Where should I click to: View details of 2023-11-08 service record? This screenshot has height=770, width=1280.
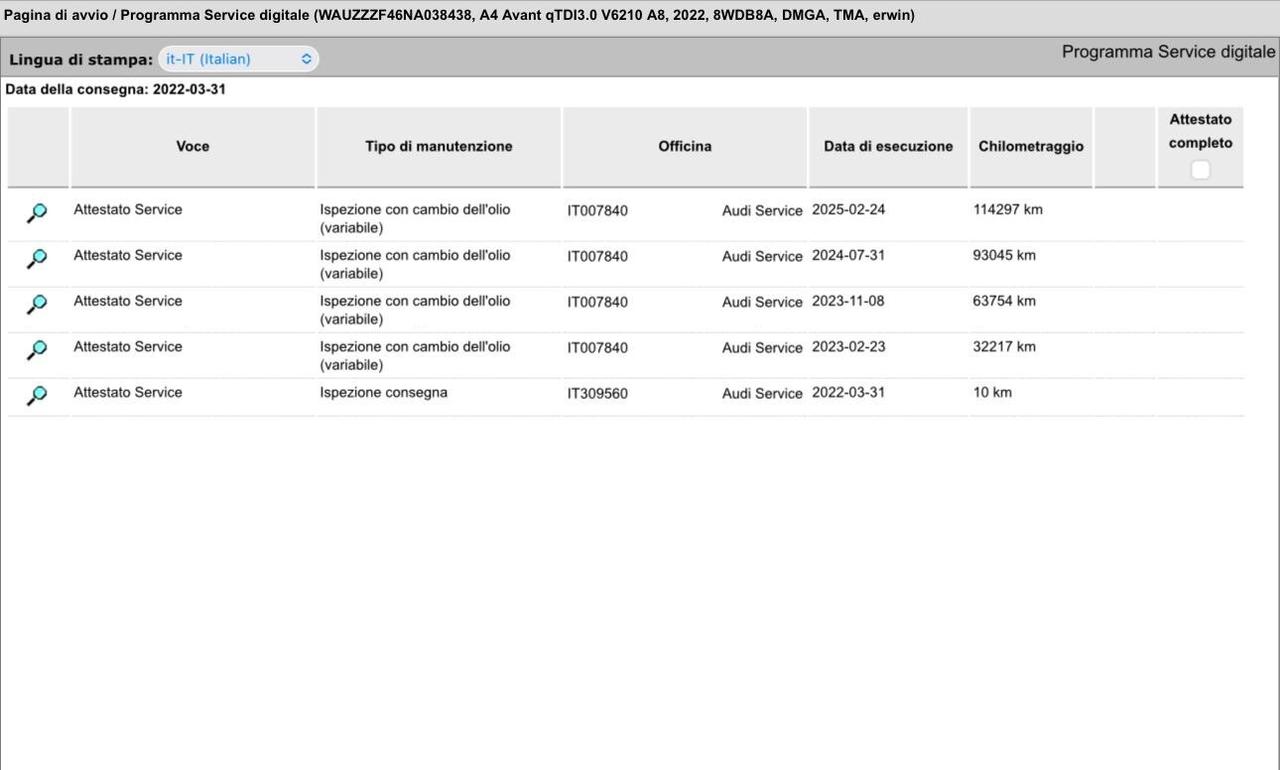(x=37, y=304)
